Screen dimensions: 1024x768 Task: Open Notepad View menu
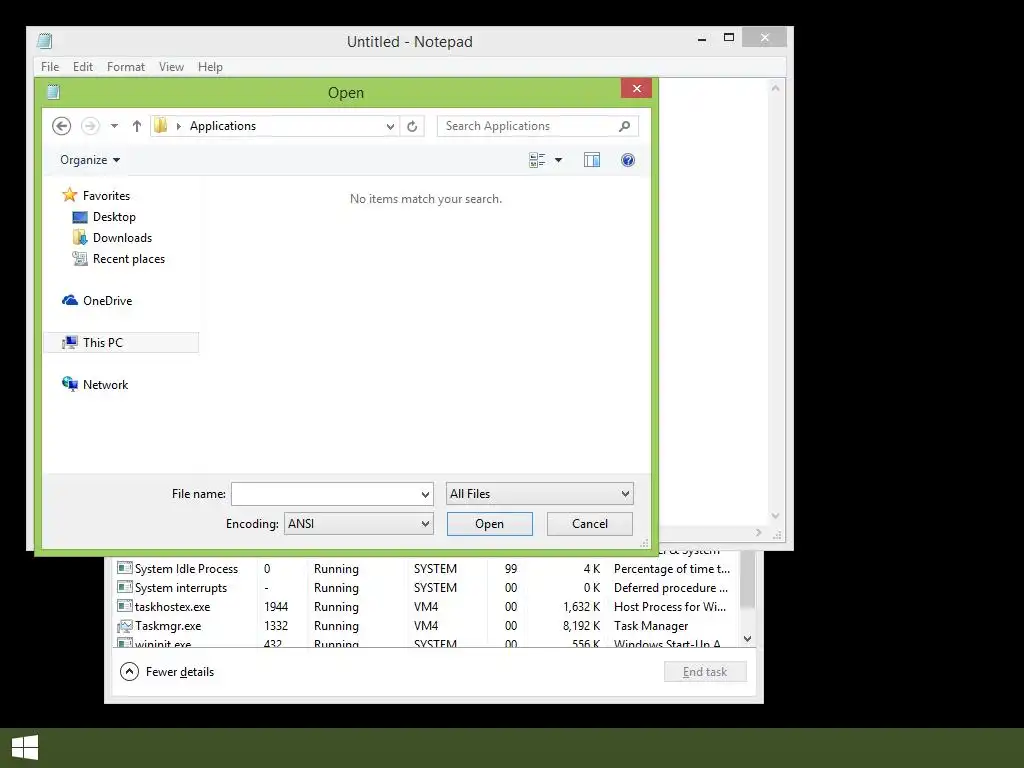point(171,67)
